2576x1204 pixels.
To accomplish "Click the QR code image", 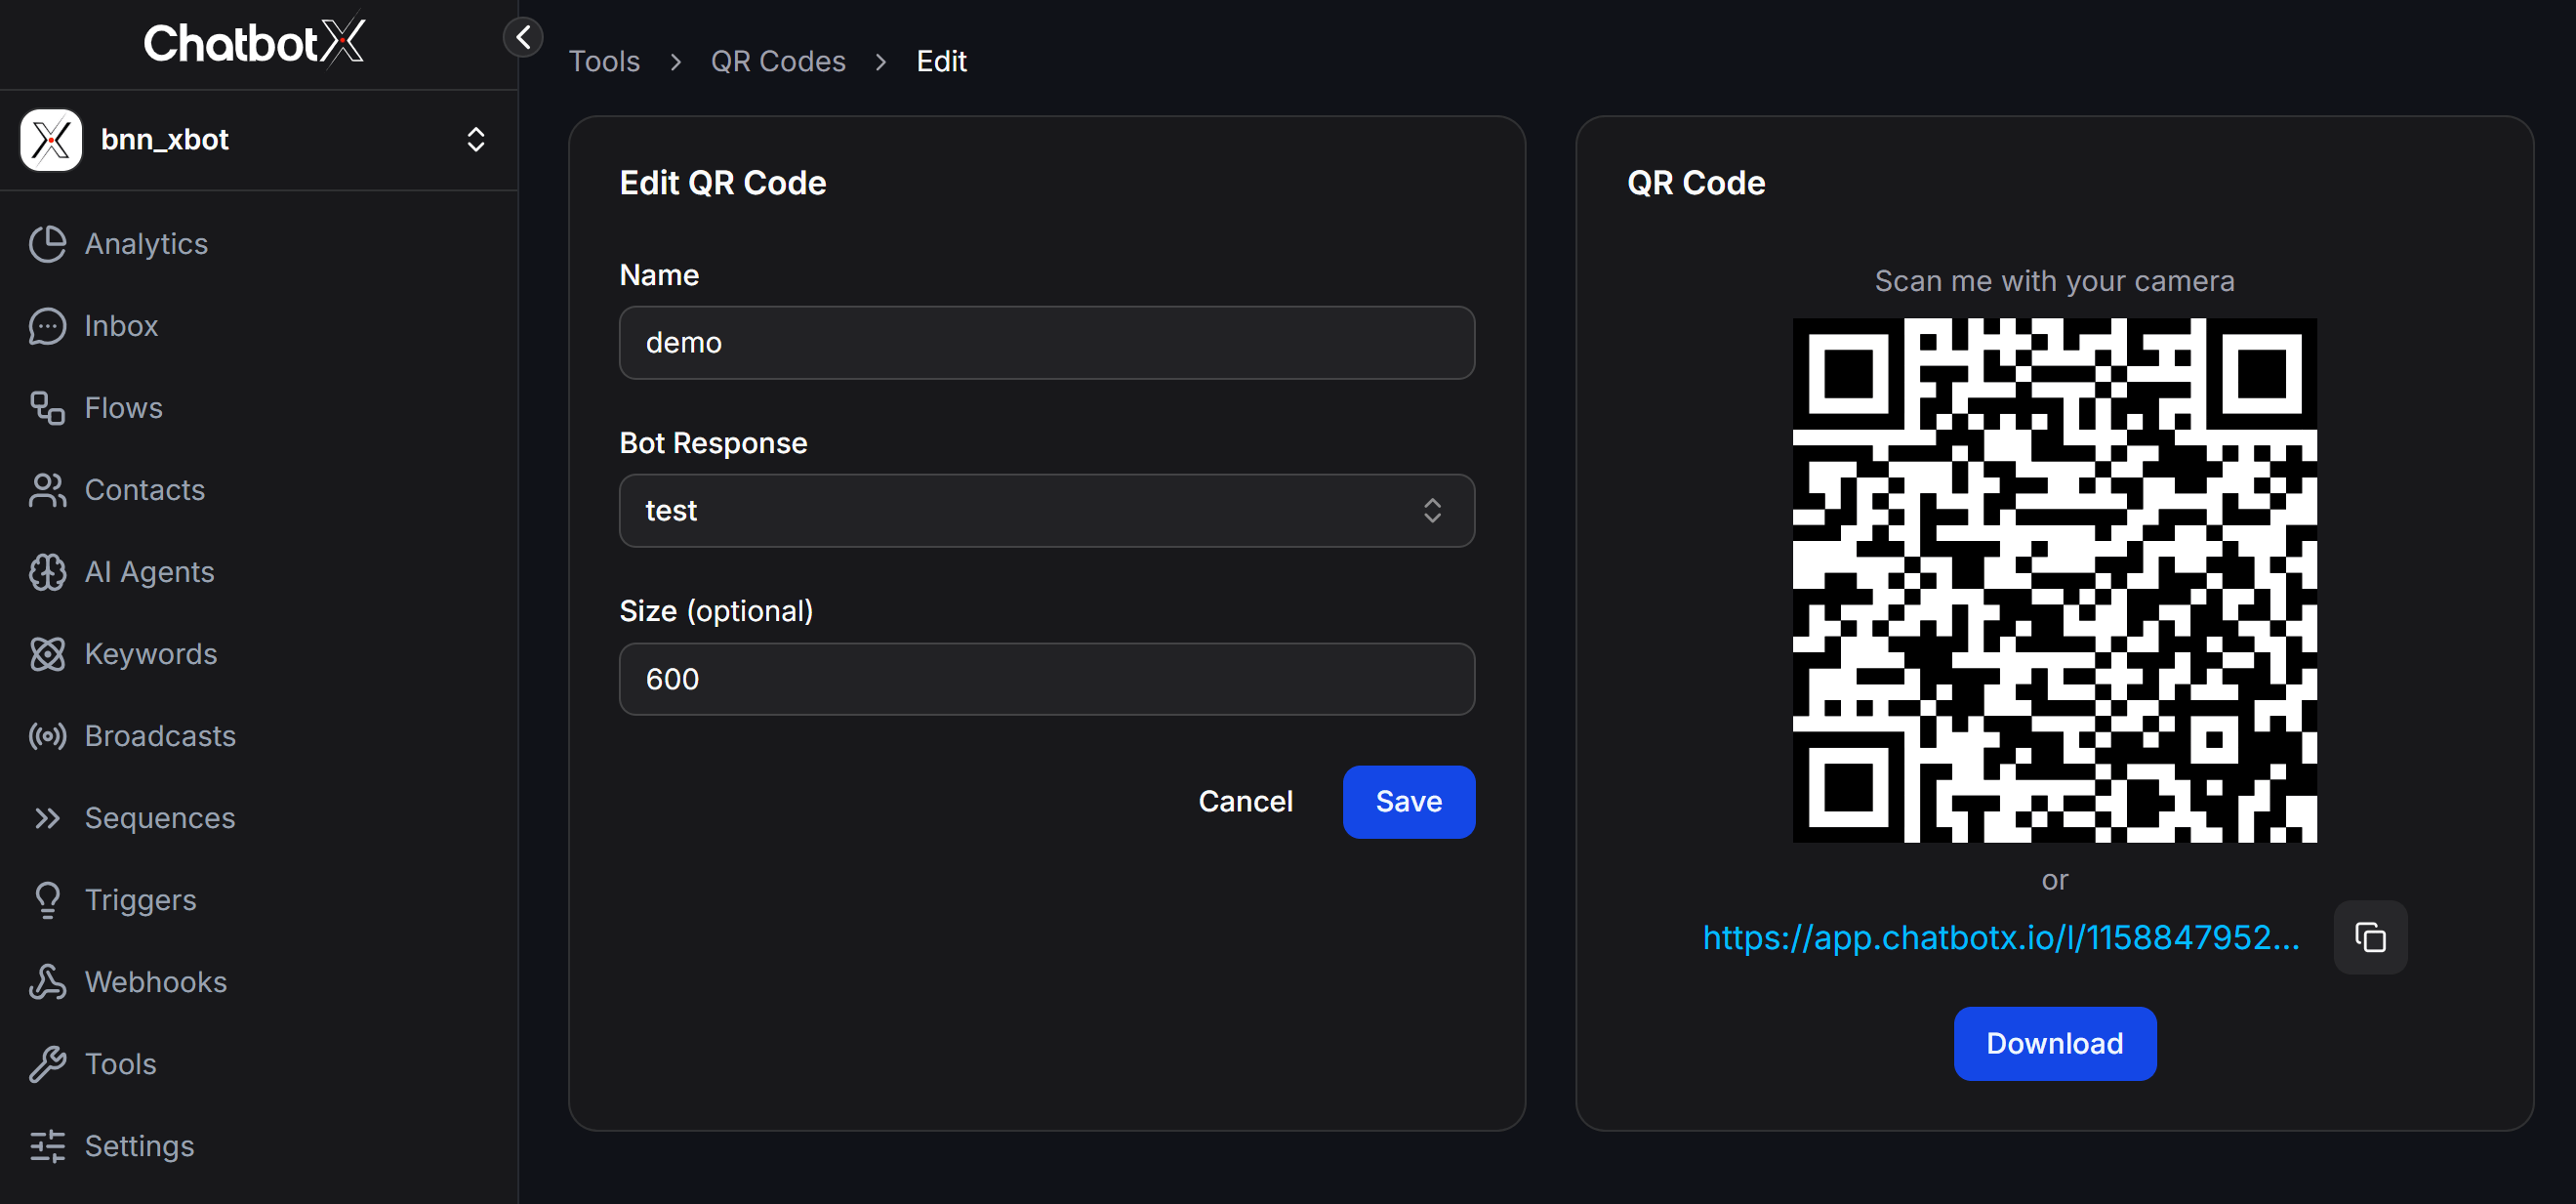I will pyautogui.click(x=2054, y=580).
